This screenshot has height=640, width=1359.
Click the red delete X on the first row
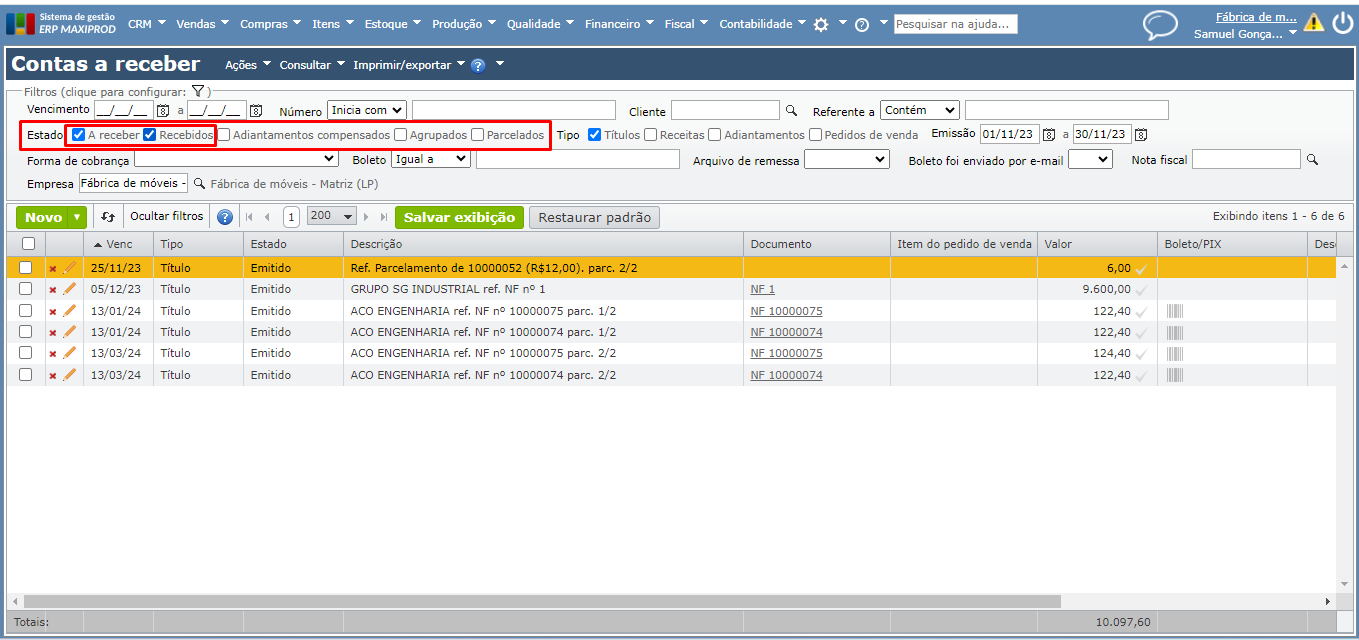click(53, 268)
